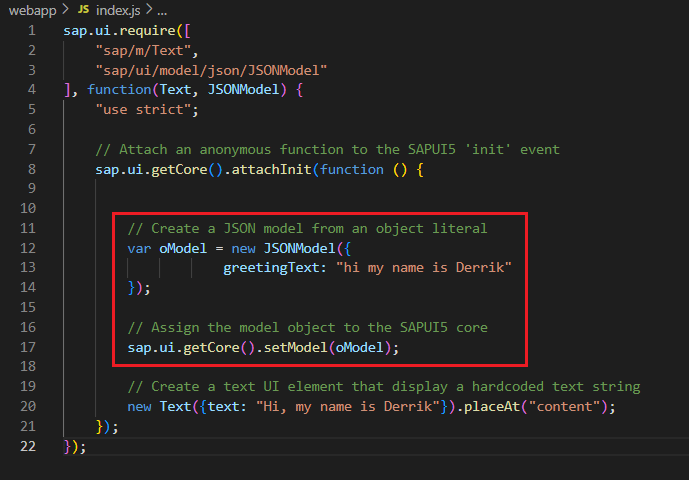
Task: Click the text sap.ui.require on line 1
Action: click(120, 31)
